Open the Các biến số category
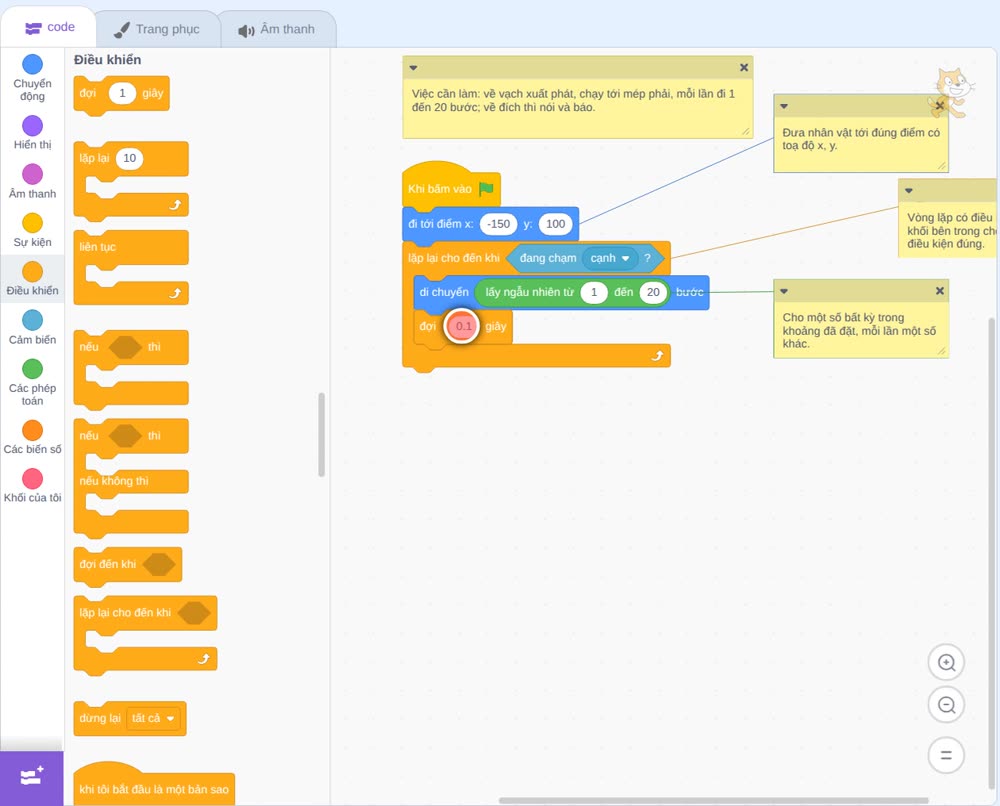The height and width of the screenshot is (806, 1000). [32, 437]
